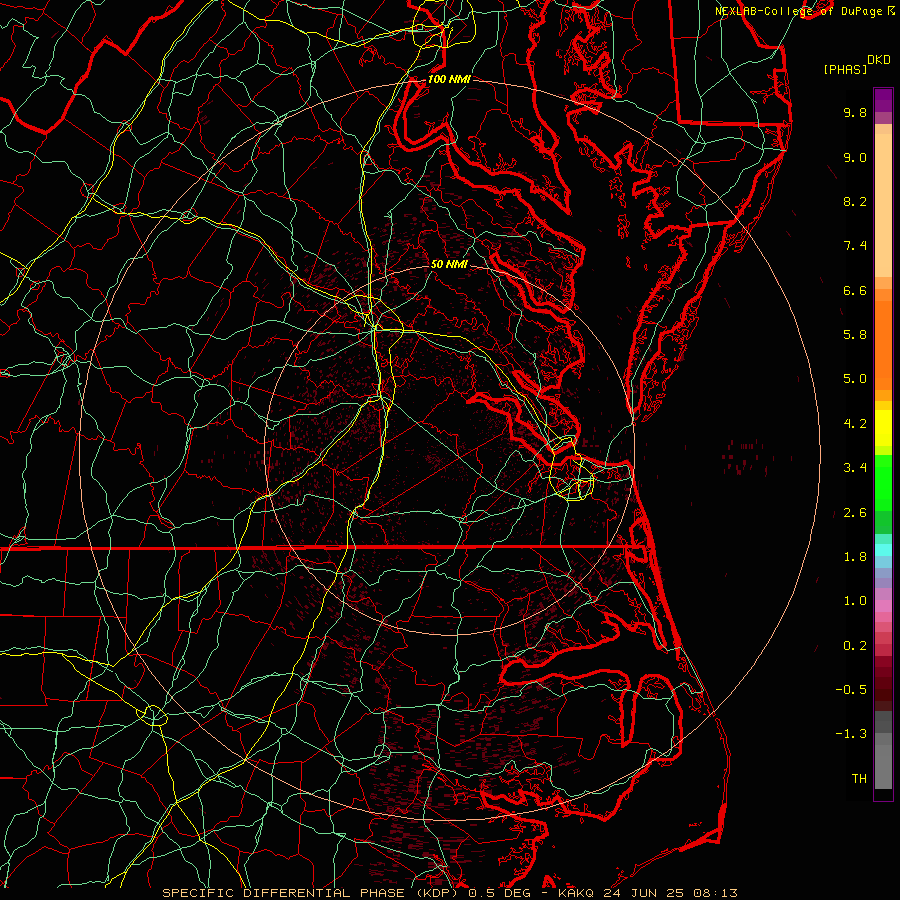Select the DKD label above the color scale

[x=879, y=60]
